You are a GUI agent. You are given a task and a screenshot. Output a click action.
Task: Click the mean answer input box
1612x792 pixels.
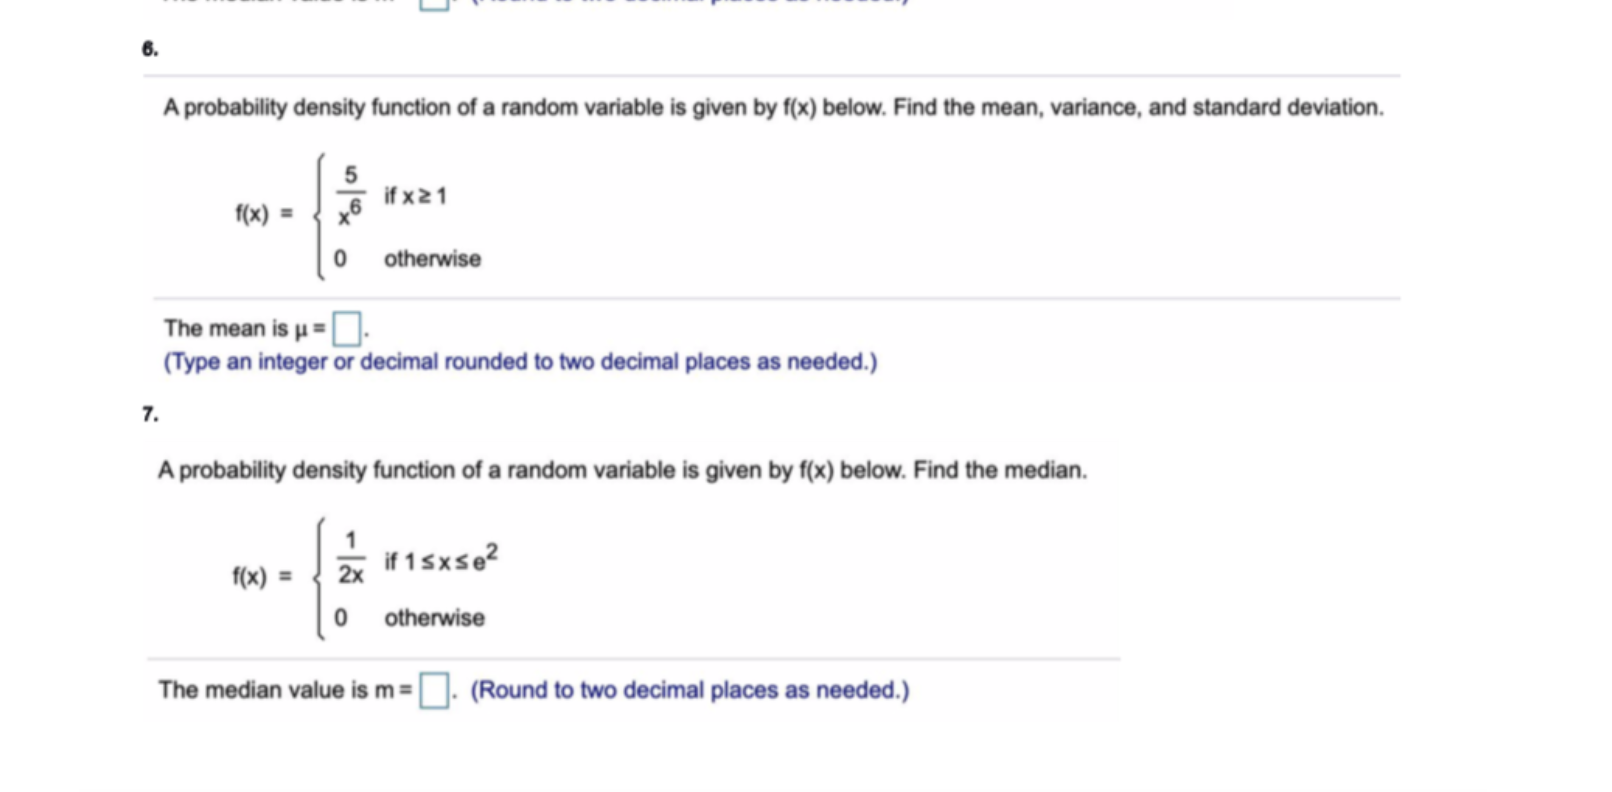click(345, 327)
